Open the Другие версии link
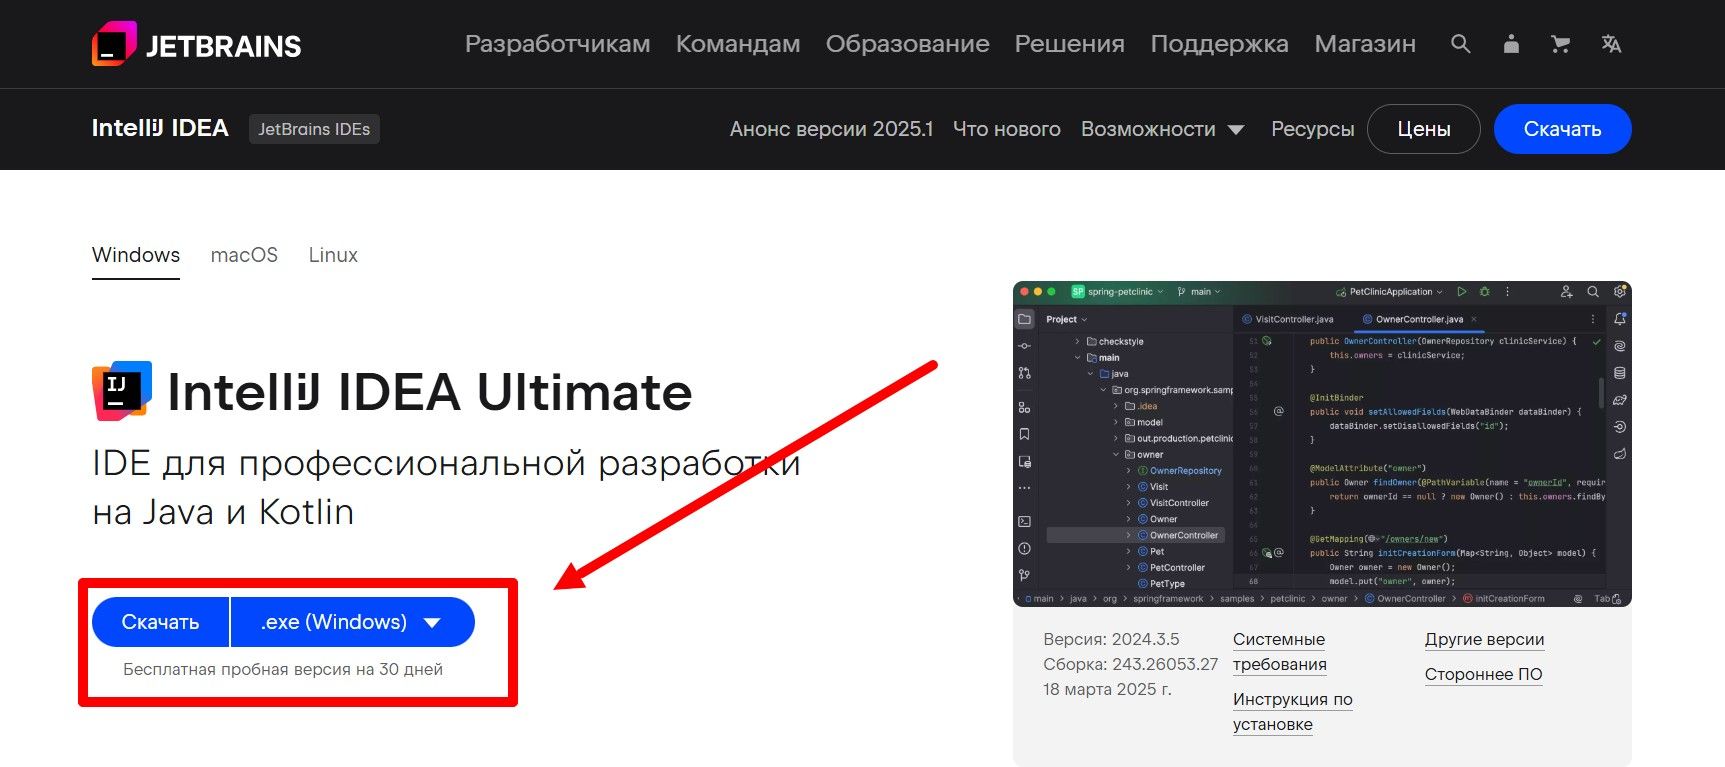 [1485, 640]
